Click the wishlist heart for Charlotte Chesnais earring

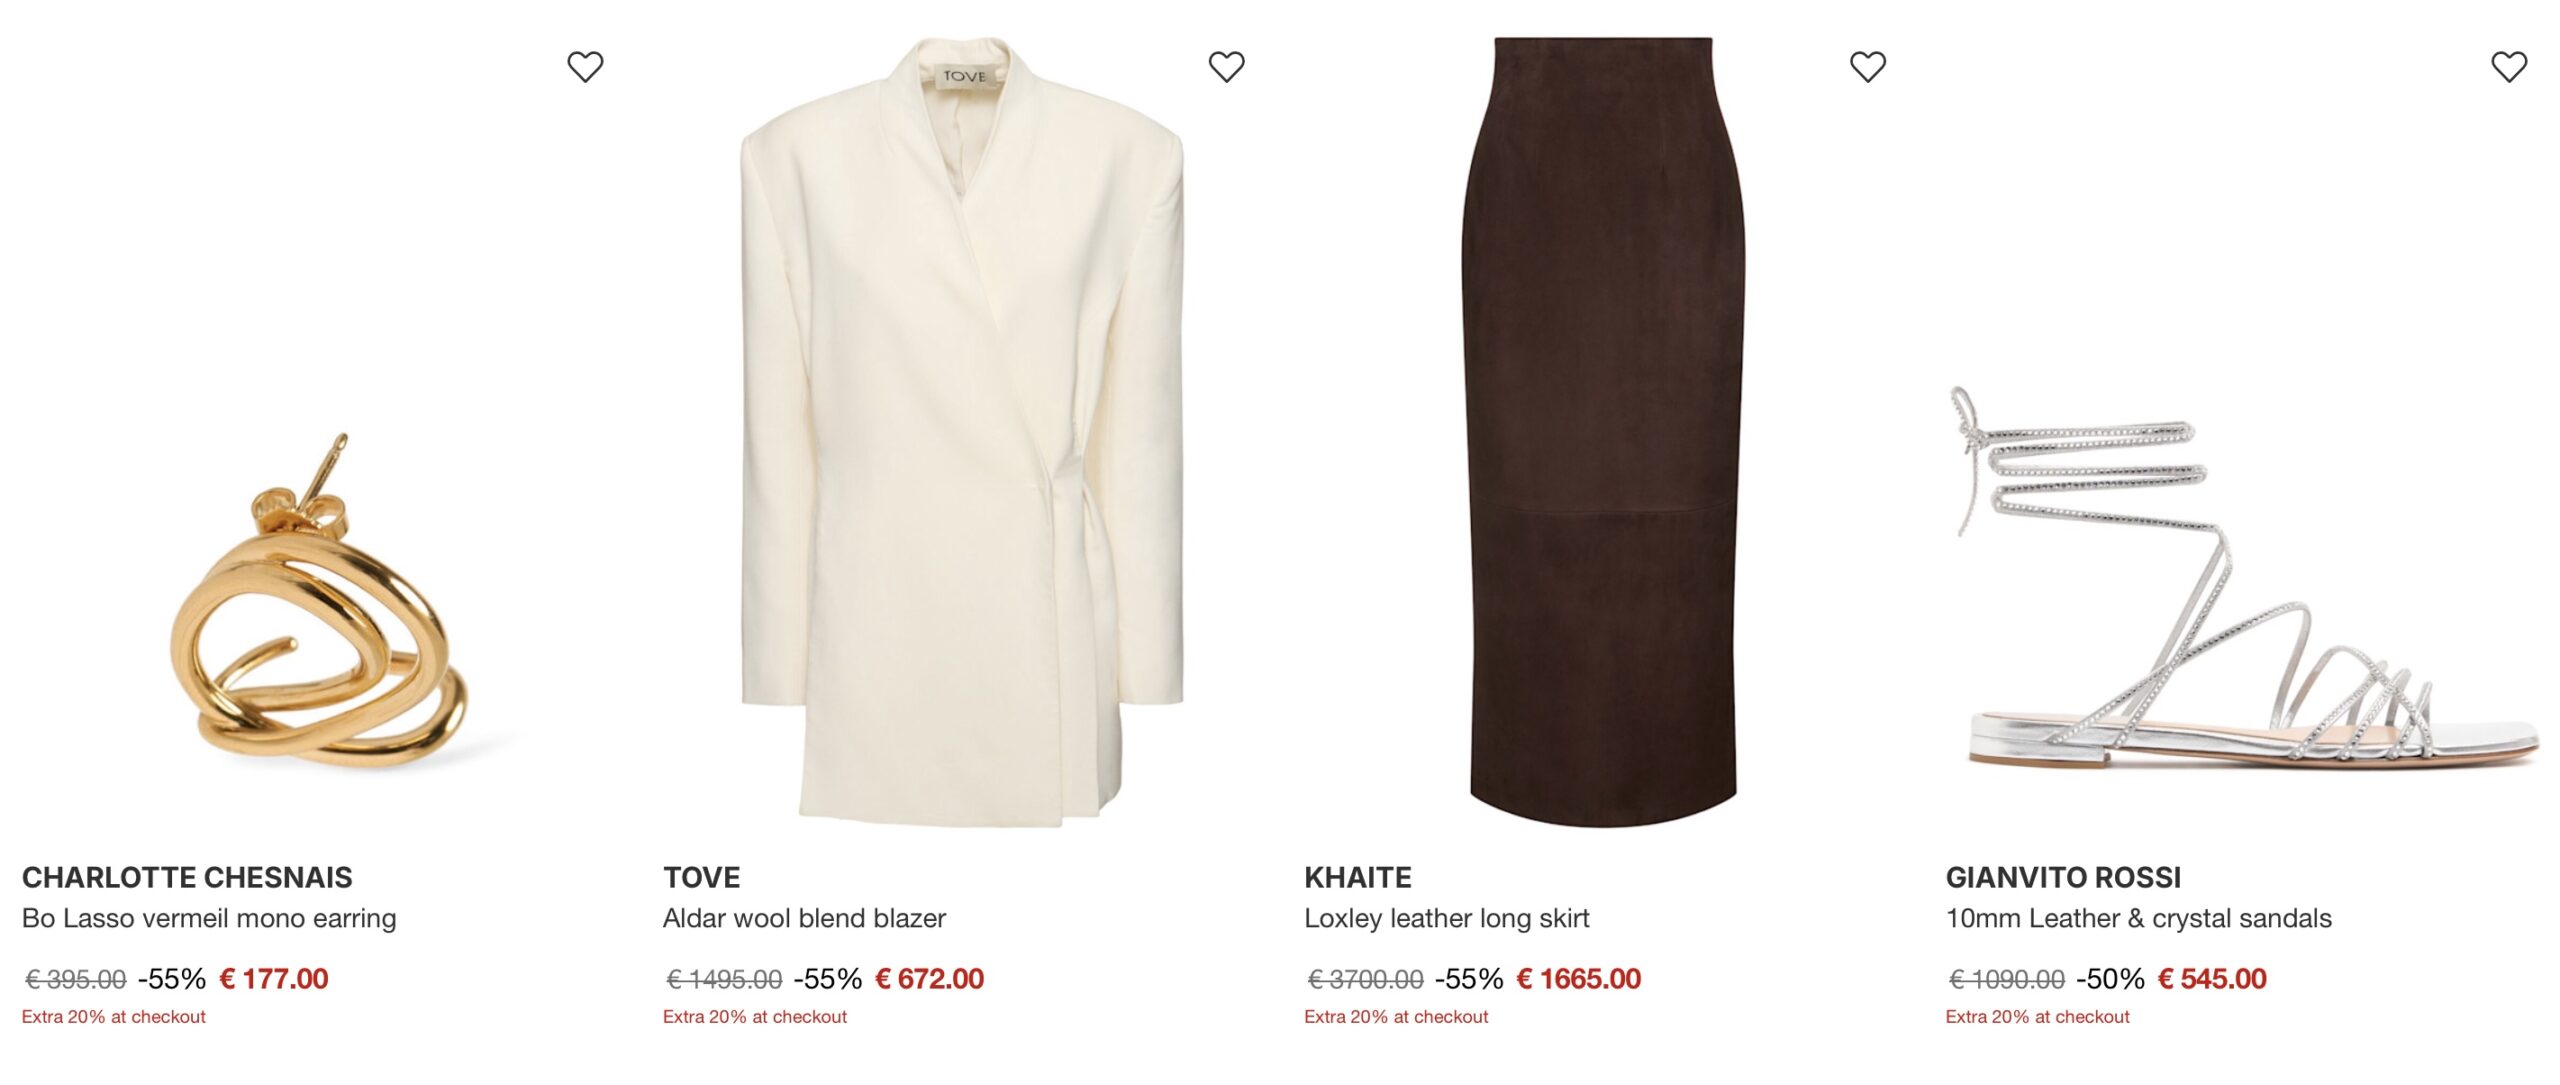[x=585, y=65]
